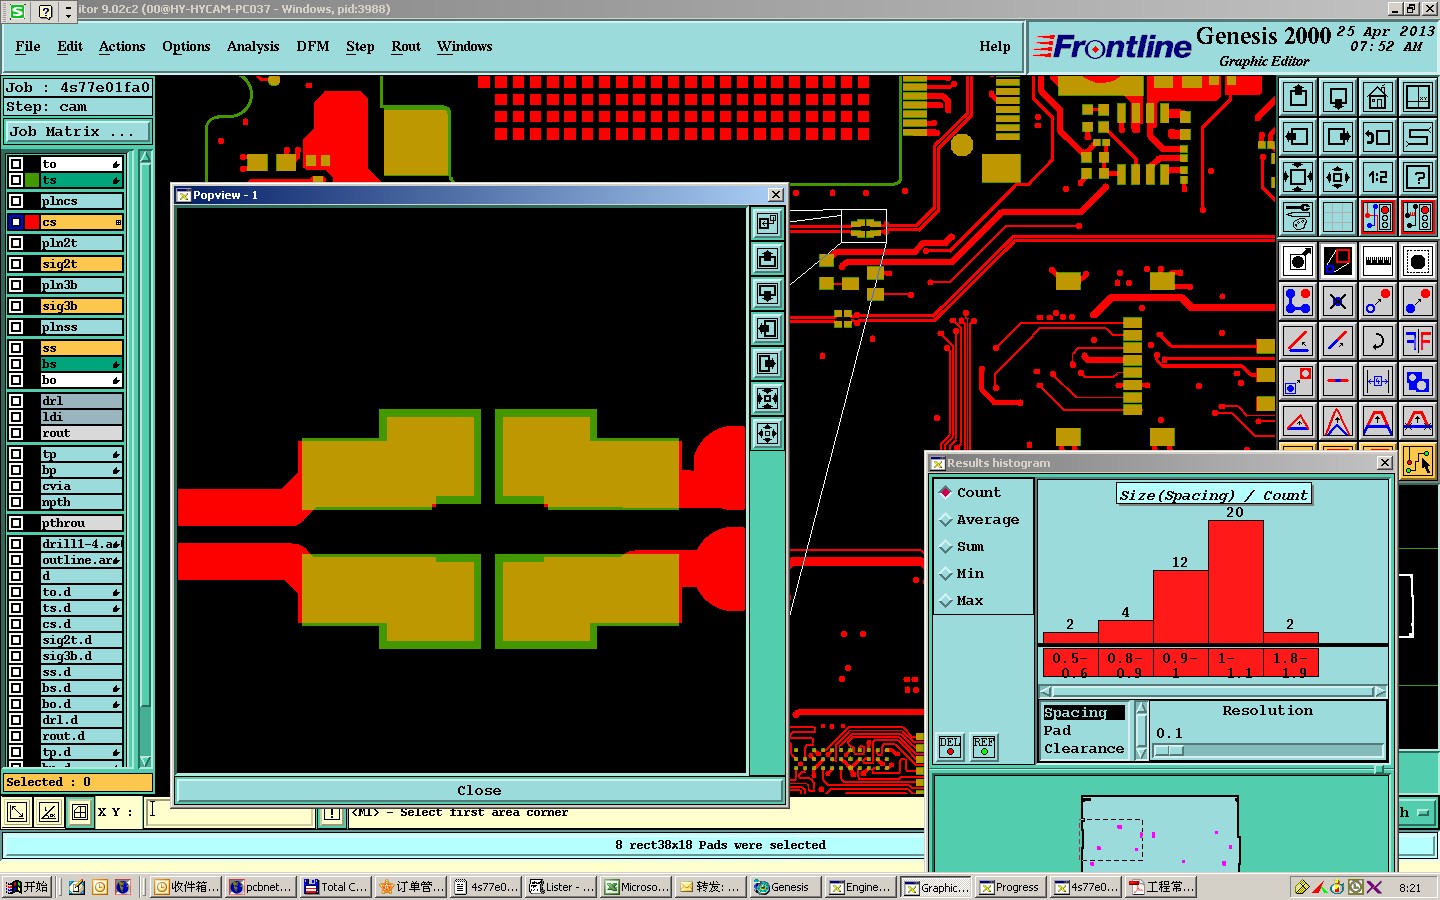
Task: Open the Analysis menu
Action: (253, 46)
